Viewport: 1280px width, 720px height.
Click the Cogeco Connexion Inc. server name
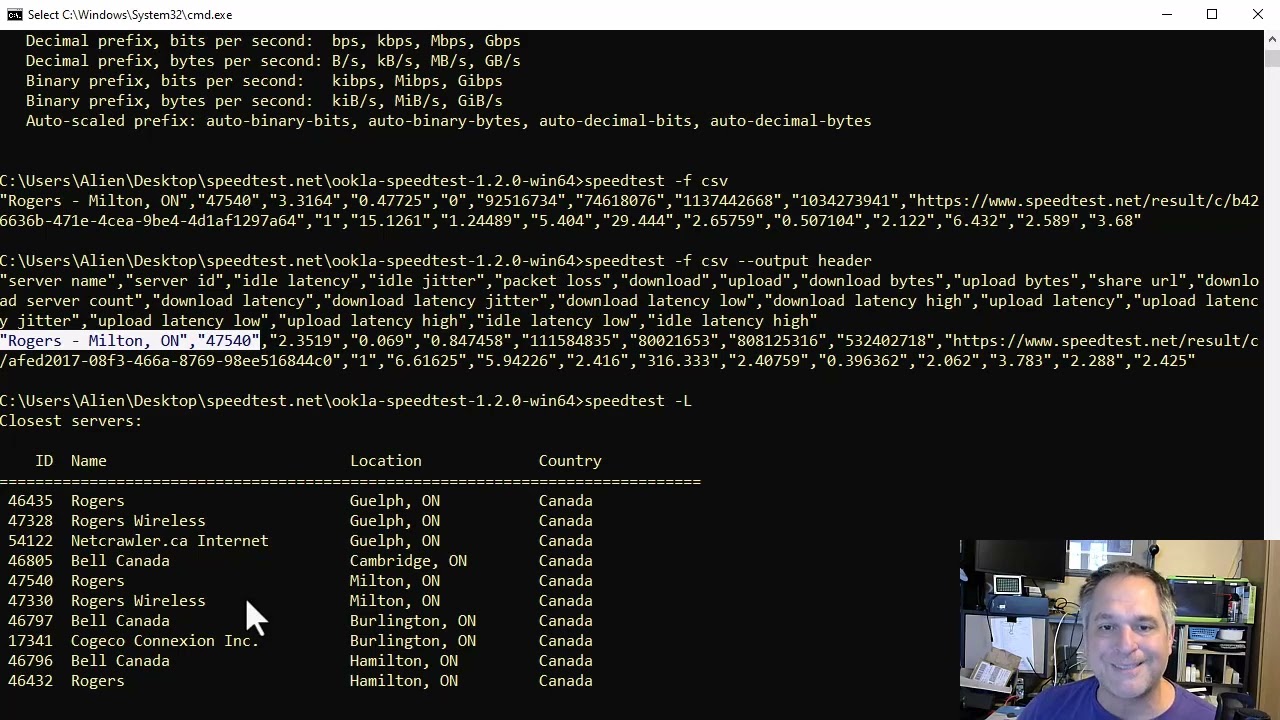[x=165, y=640]
